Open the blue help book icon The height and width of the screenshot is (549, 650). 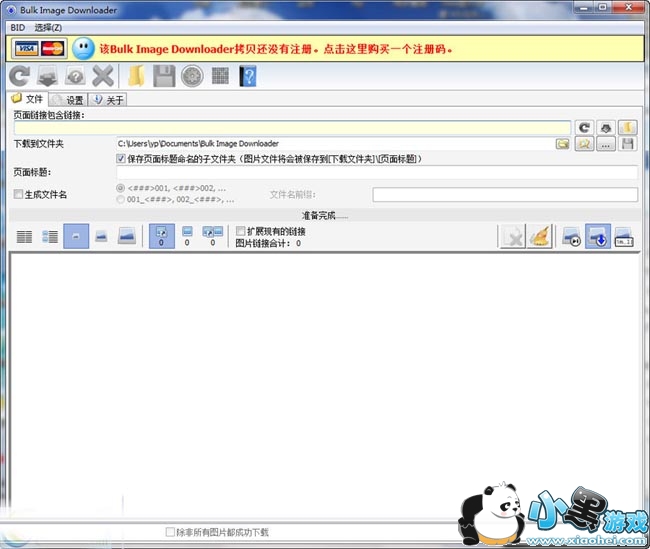coord(248,76)
